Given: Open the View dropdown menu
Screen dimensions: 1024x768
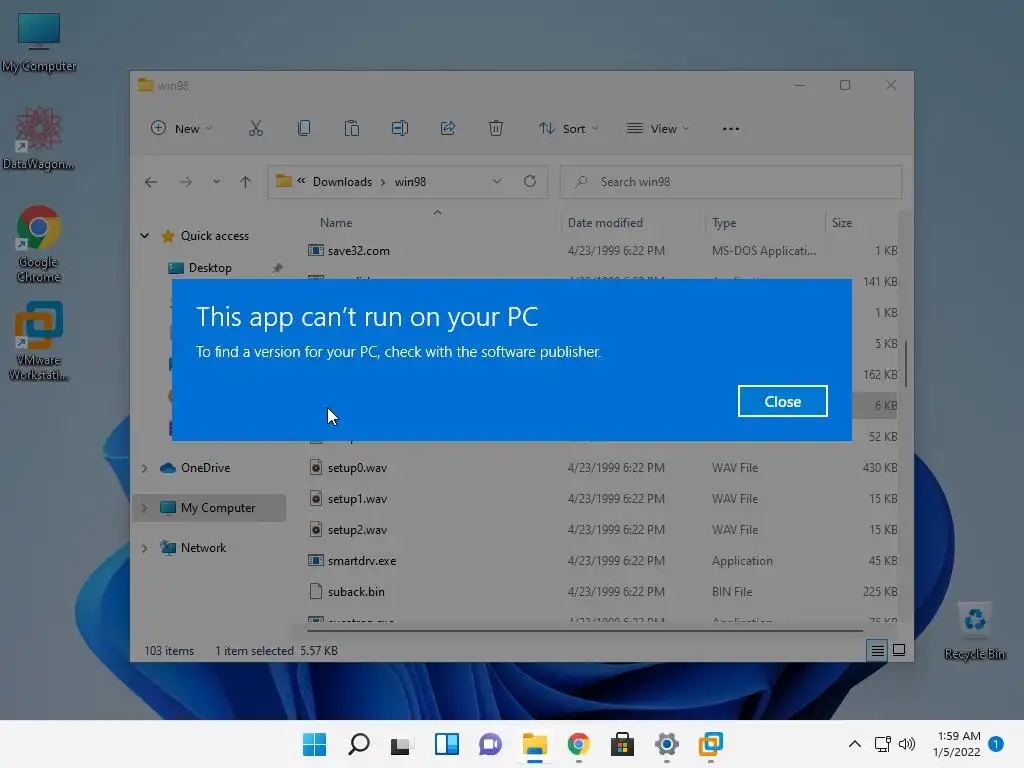Looking at the screenshot, I should [x=657, y=128].
